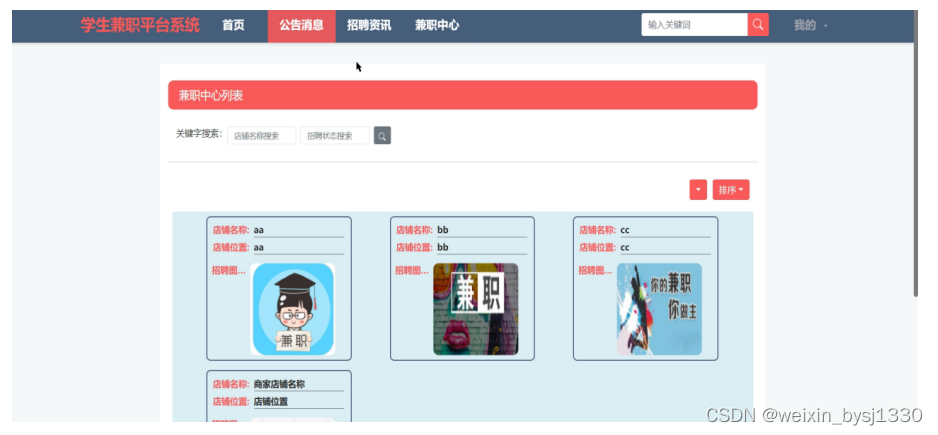
Task: Go to 招聘资讯 page
Action: tap(369, 25)
